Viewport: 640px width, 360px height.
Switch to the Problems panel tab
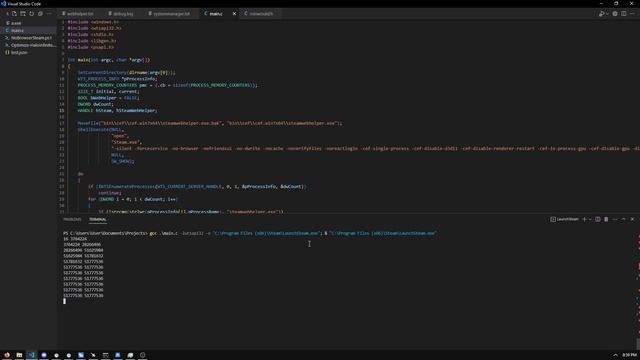tap(72, 220)
